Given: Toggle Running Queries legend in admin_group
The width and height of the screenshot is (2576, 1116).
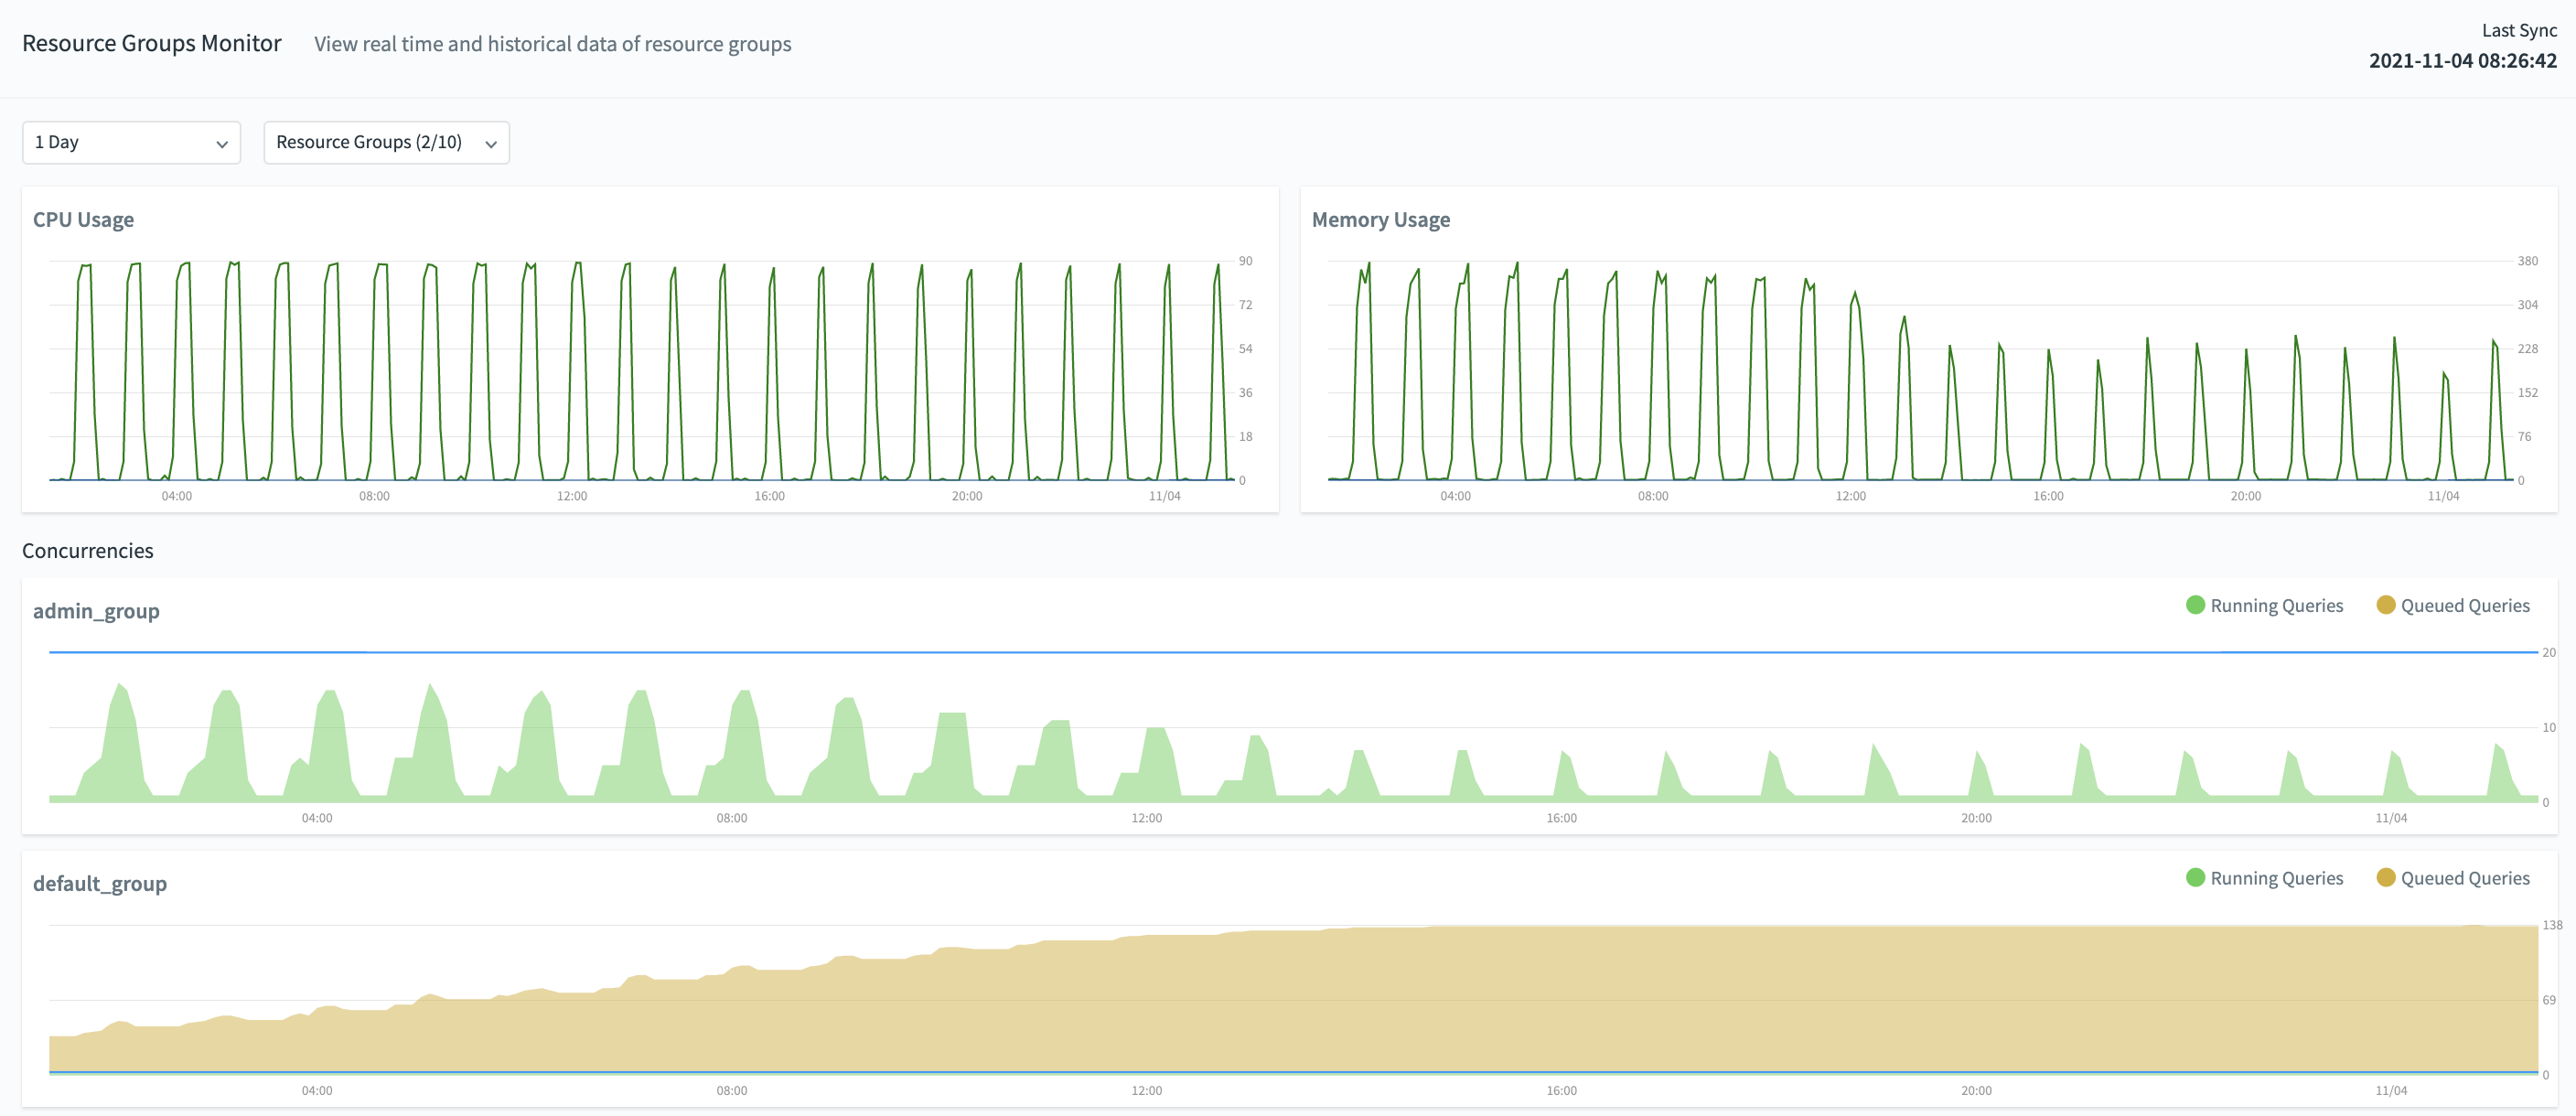Looking at the screenshot, I should (2264, 605).
